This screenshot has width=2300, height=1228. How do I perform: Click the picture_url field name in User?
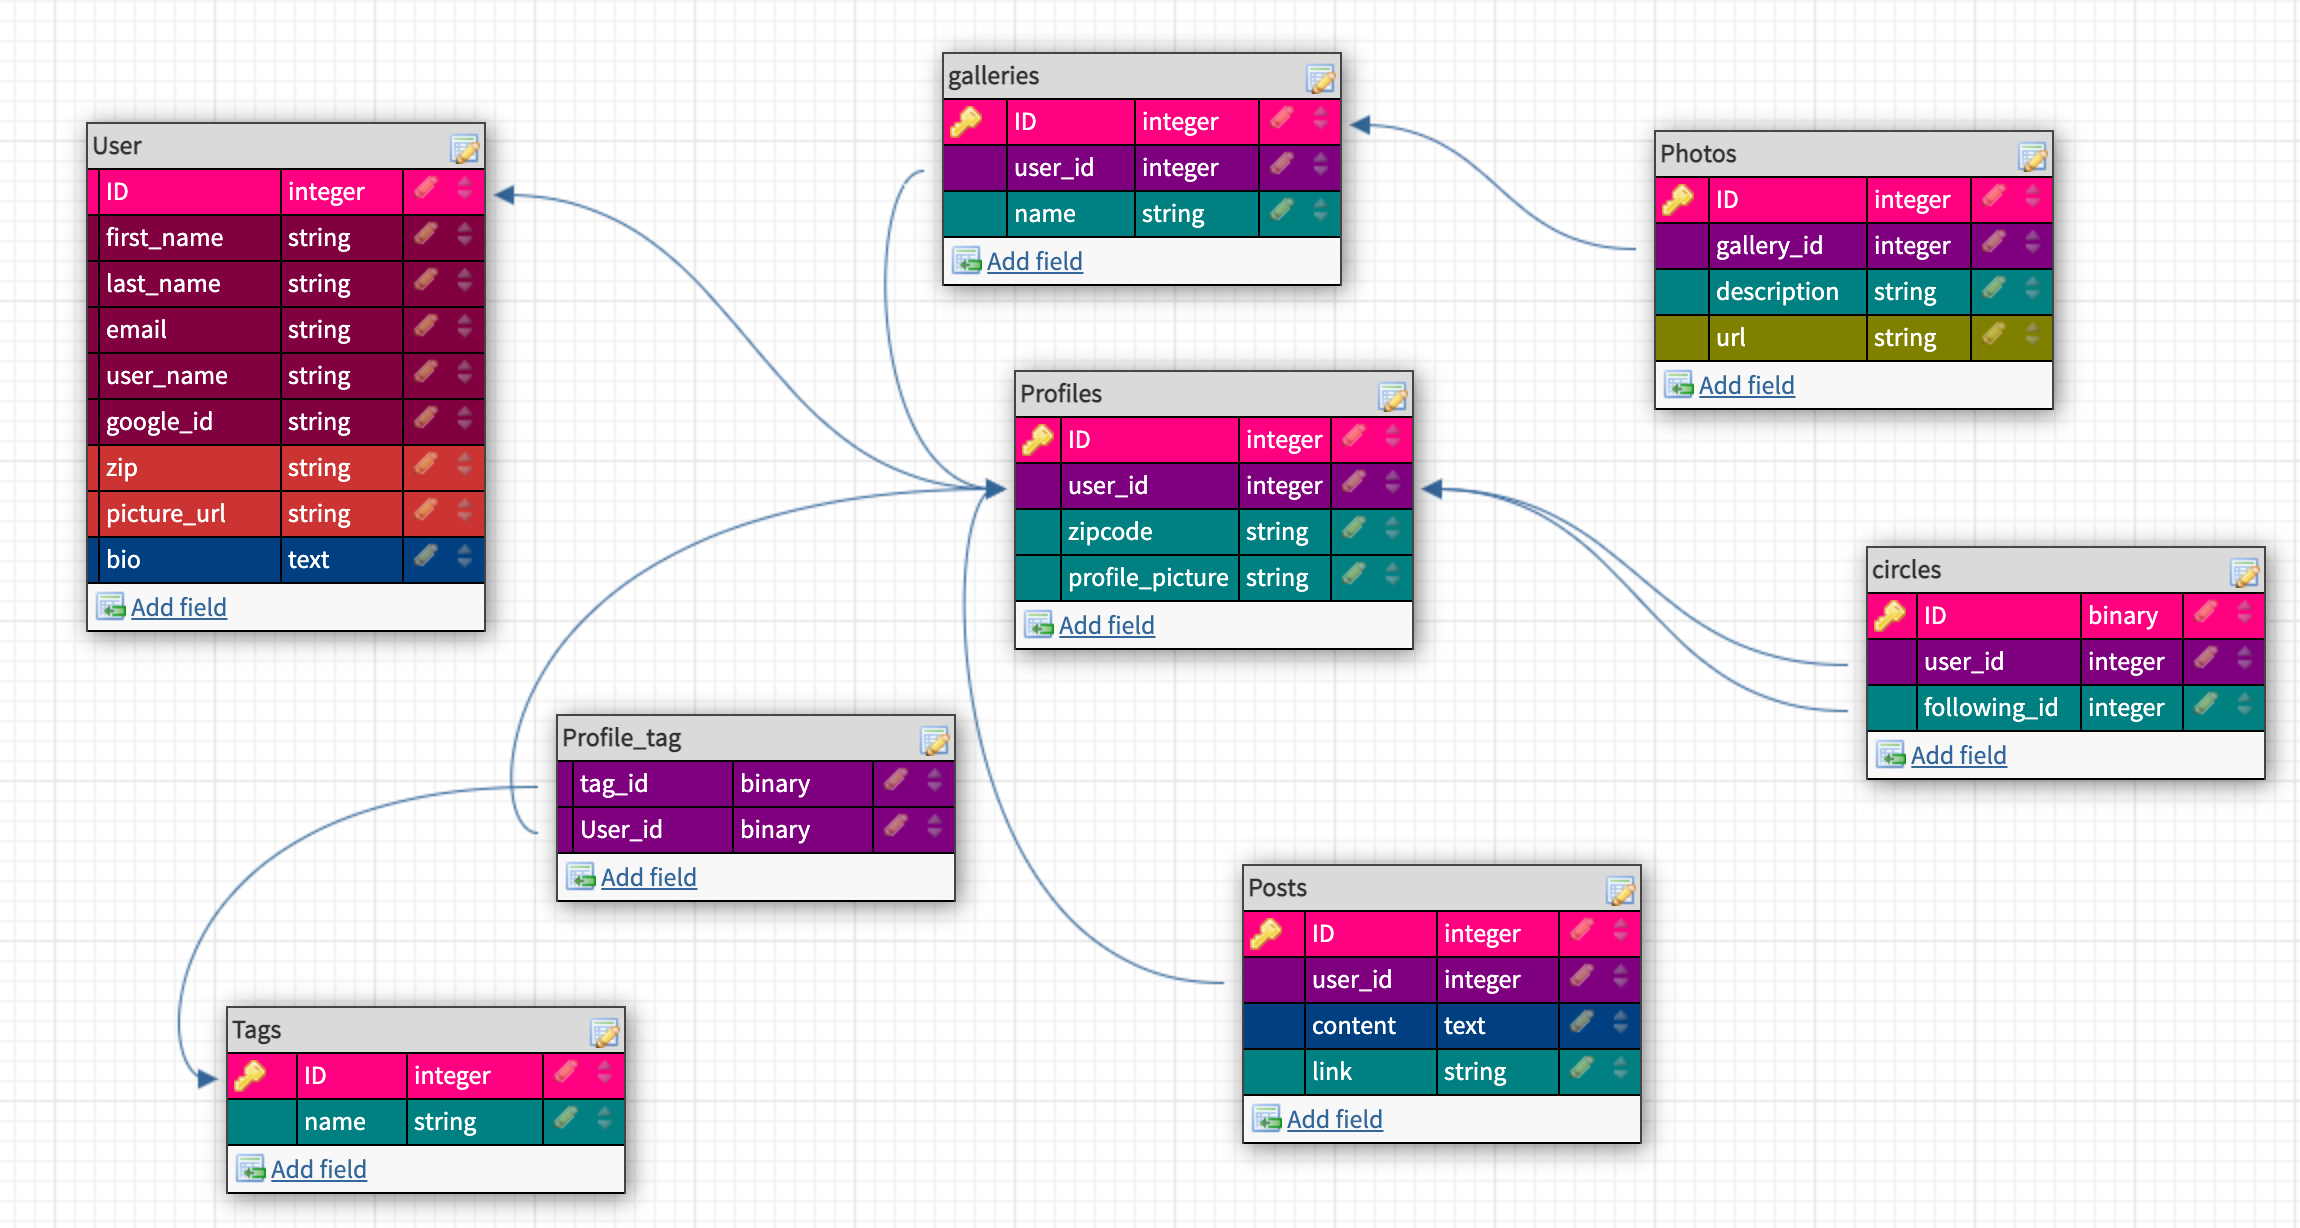pos(166,514)
